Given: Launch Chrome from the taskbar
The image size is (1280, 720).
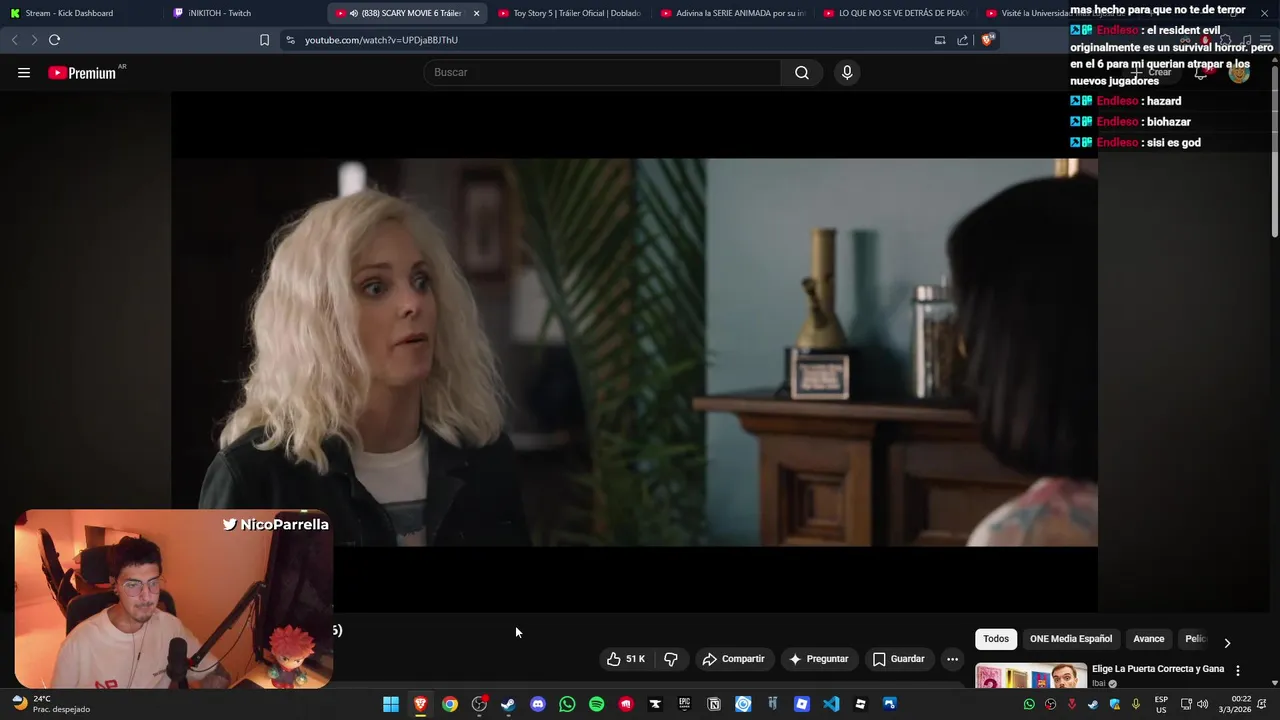Looking at the screenshot, I should [x=450, y=704].
